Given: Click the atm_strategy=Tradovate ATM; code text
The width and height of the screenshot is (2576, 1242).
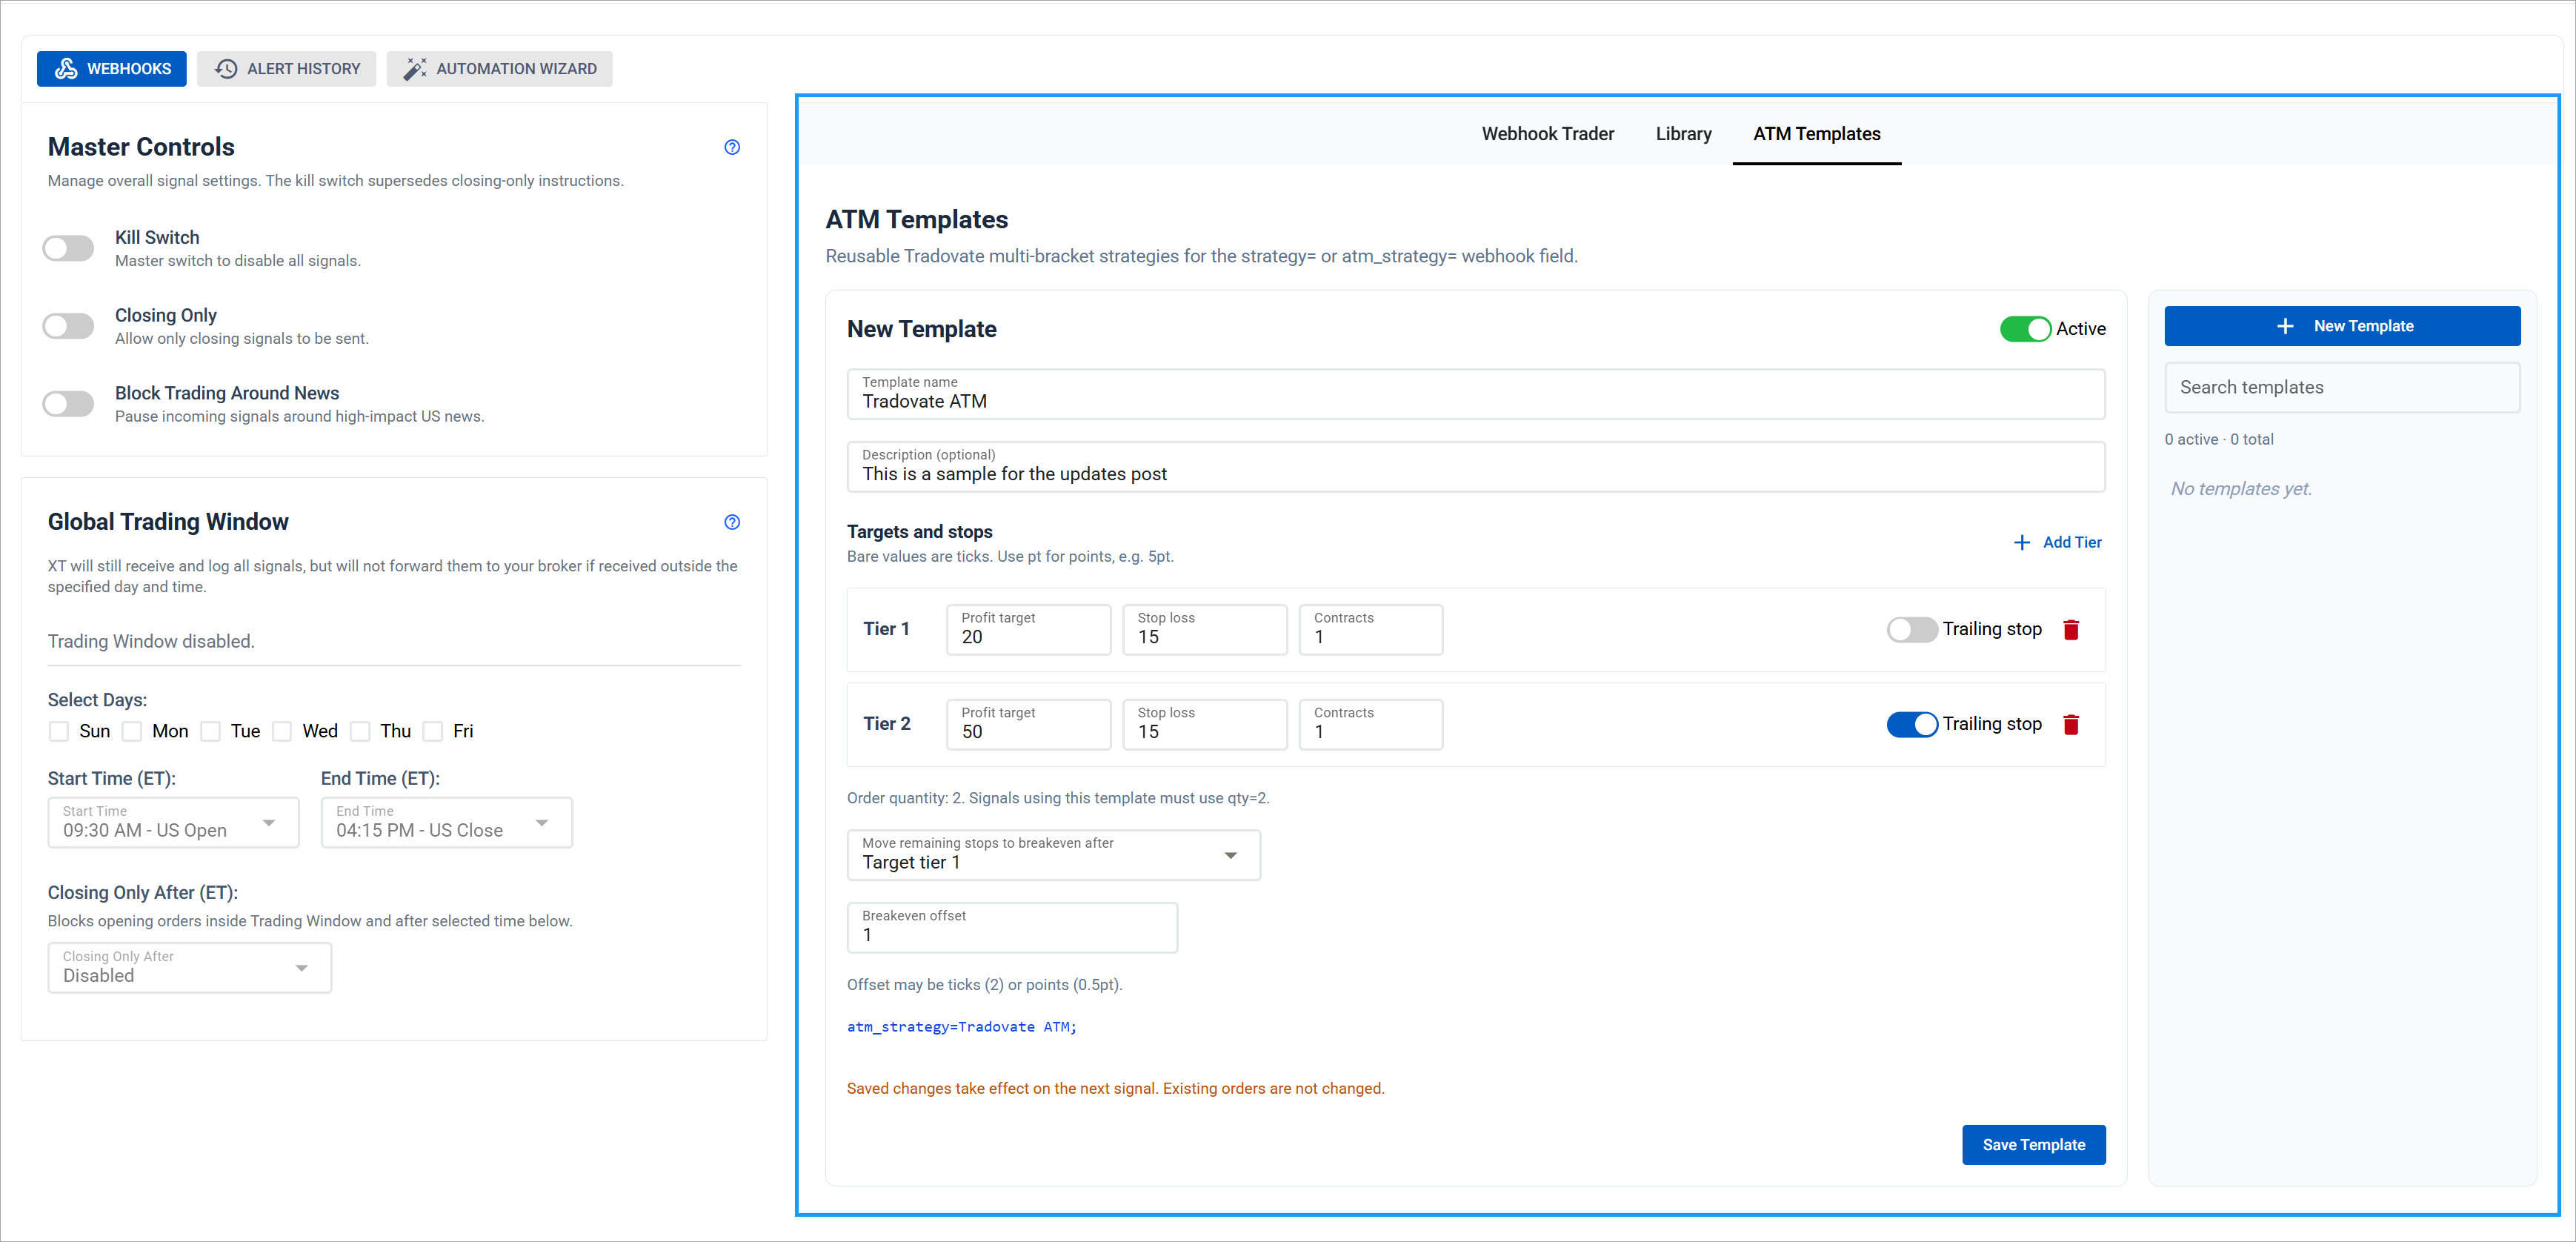Looking at the screenshot, I should pyautogui.click(x=961, y=1027).
